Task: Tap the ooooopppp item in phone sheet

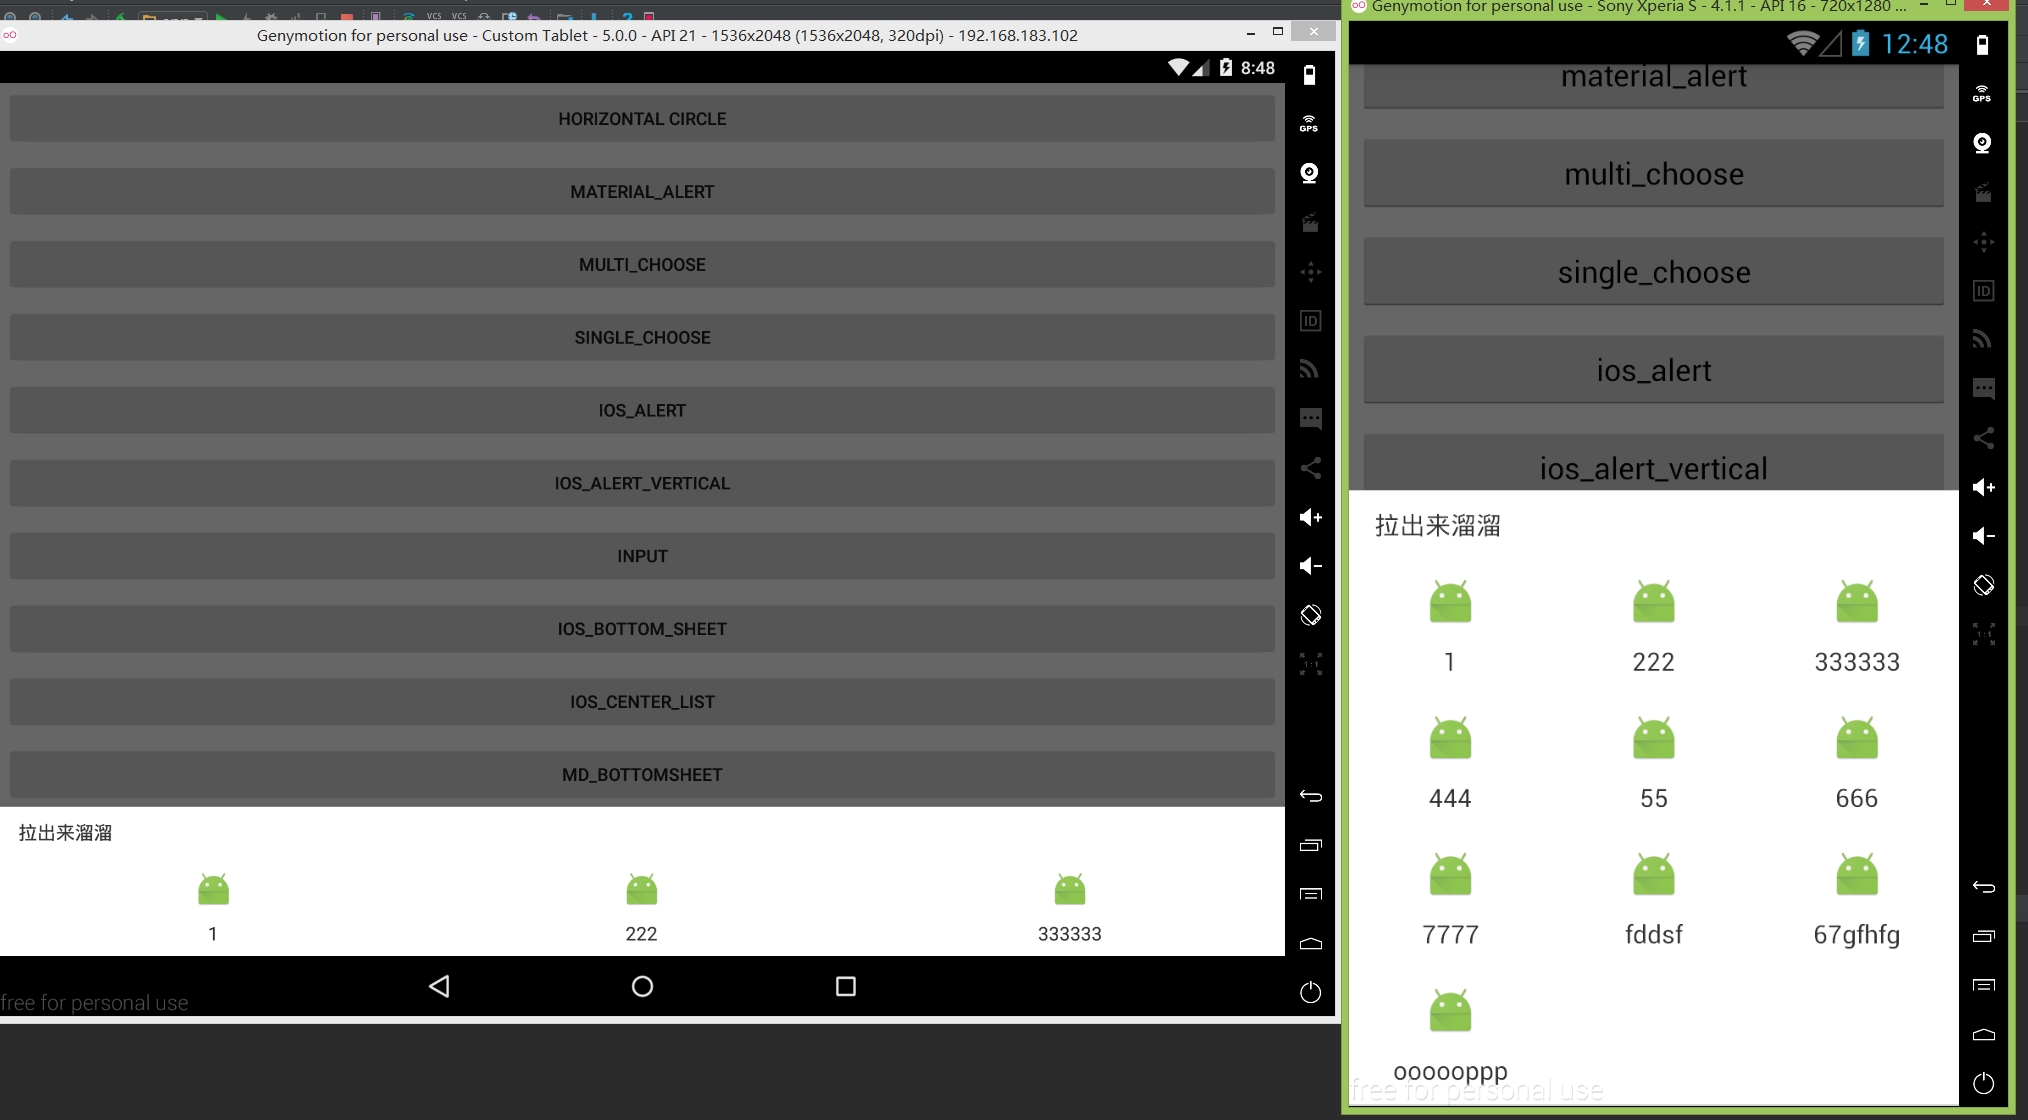Action: coord(1450,1033)
